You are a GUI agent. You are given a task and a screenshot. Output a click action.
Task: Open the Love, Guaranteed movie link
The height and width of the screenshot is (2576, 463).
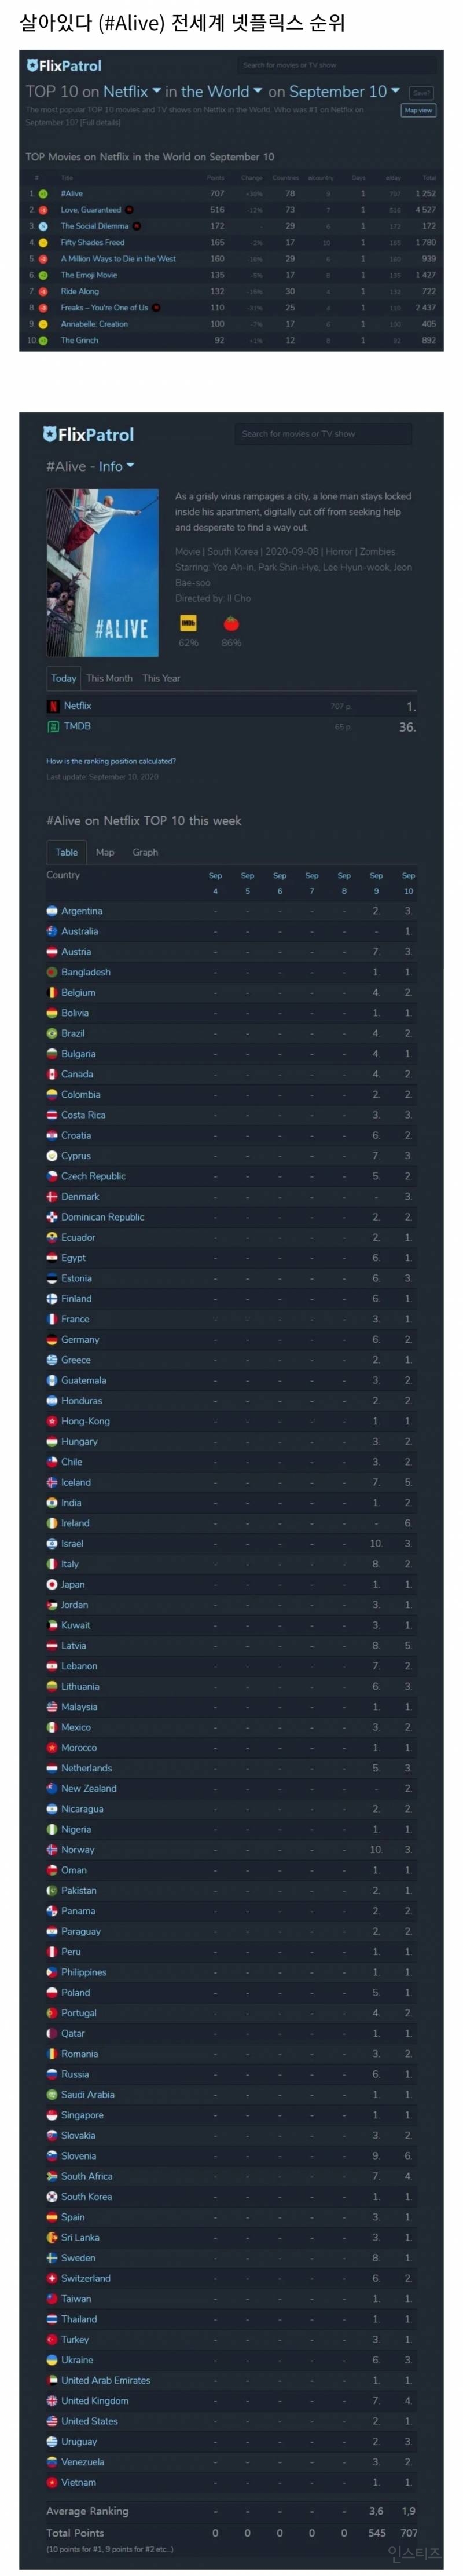90,210
